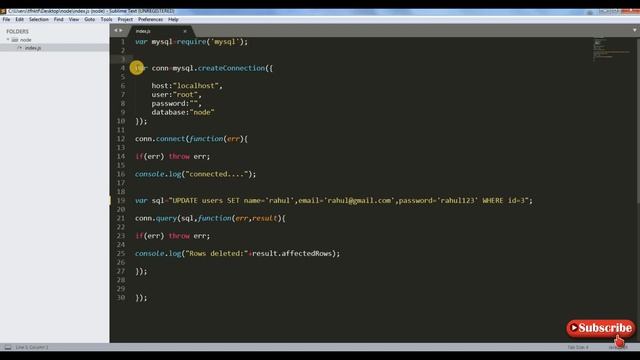Open the File menu
The height and width of the screenshot is (360, 640).
click(6, 20)
